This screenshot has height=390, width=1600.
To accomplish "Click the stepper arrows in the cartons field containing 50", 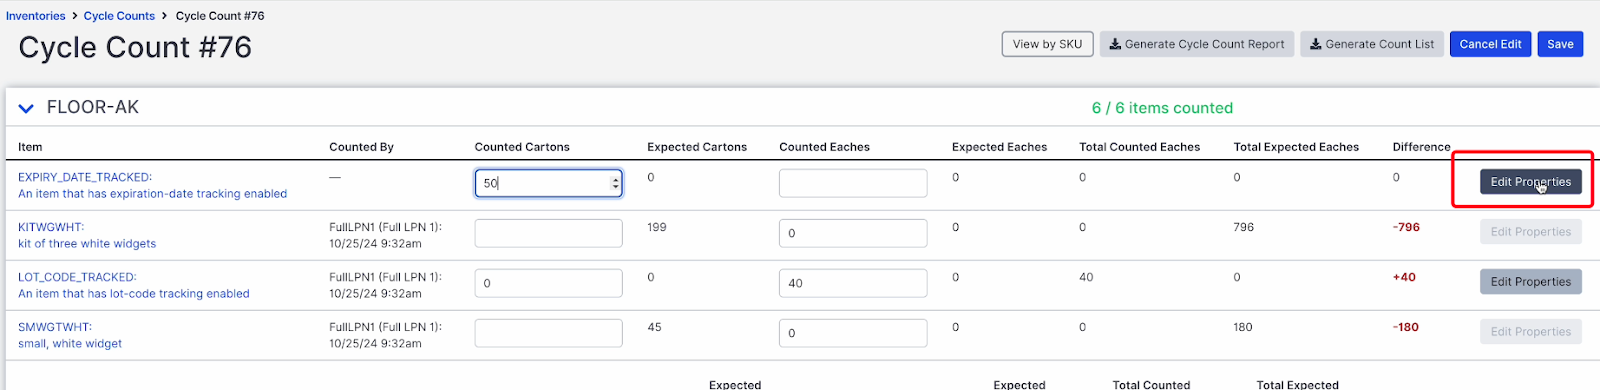I will 616,183.
